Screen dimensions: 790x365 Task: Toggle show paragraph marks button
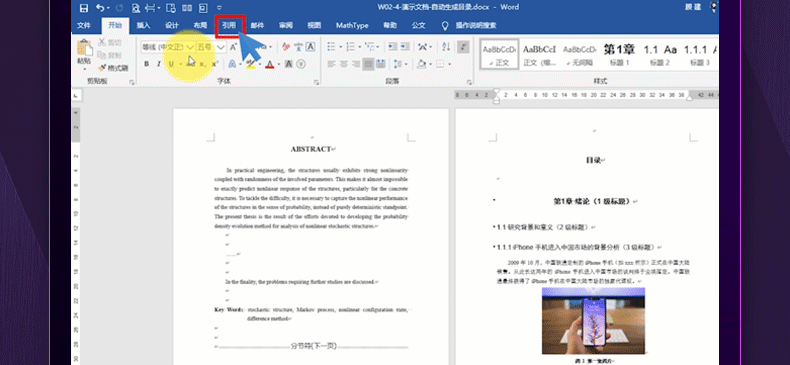click(x=464, y=47)
